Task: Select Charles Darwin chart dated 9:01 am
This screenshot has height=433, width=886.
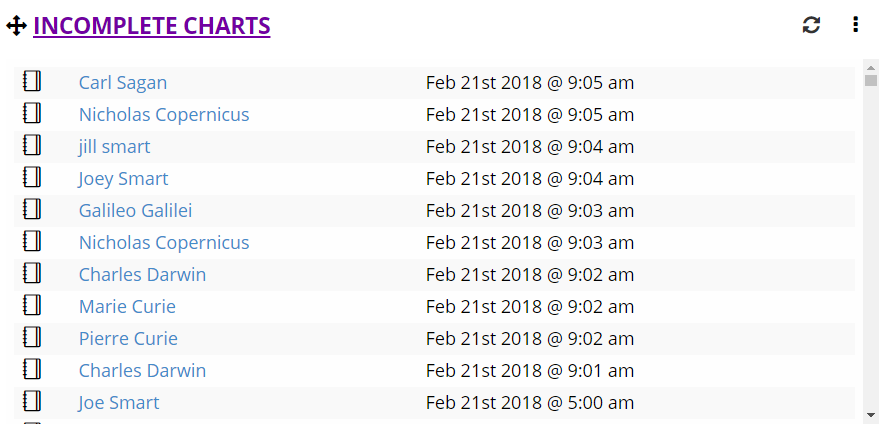Action: click(x=142, y=371)
